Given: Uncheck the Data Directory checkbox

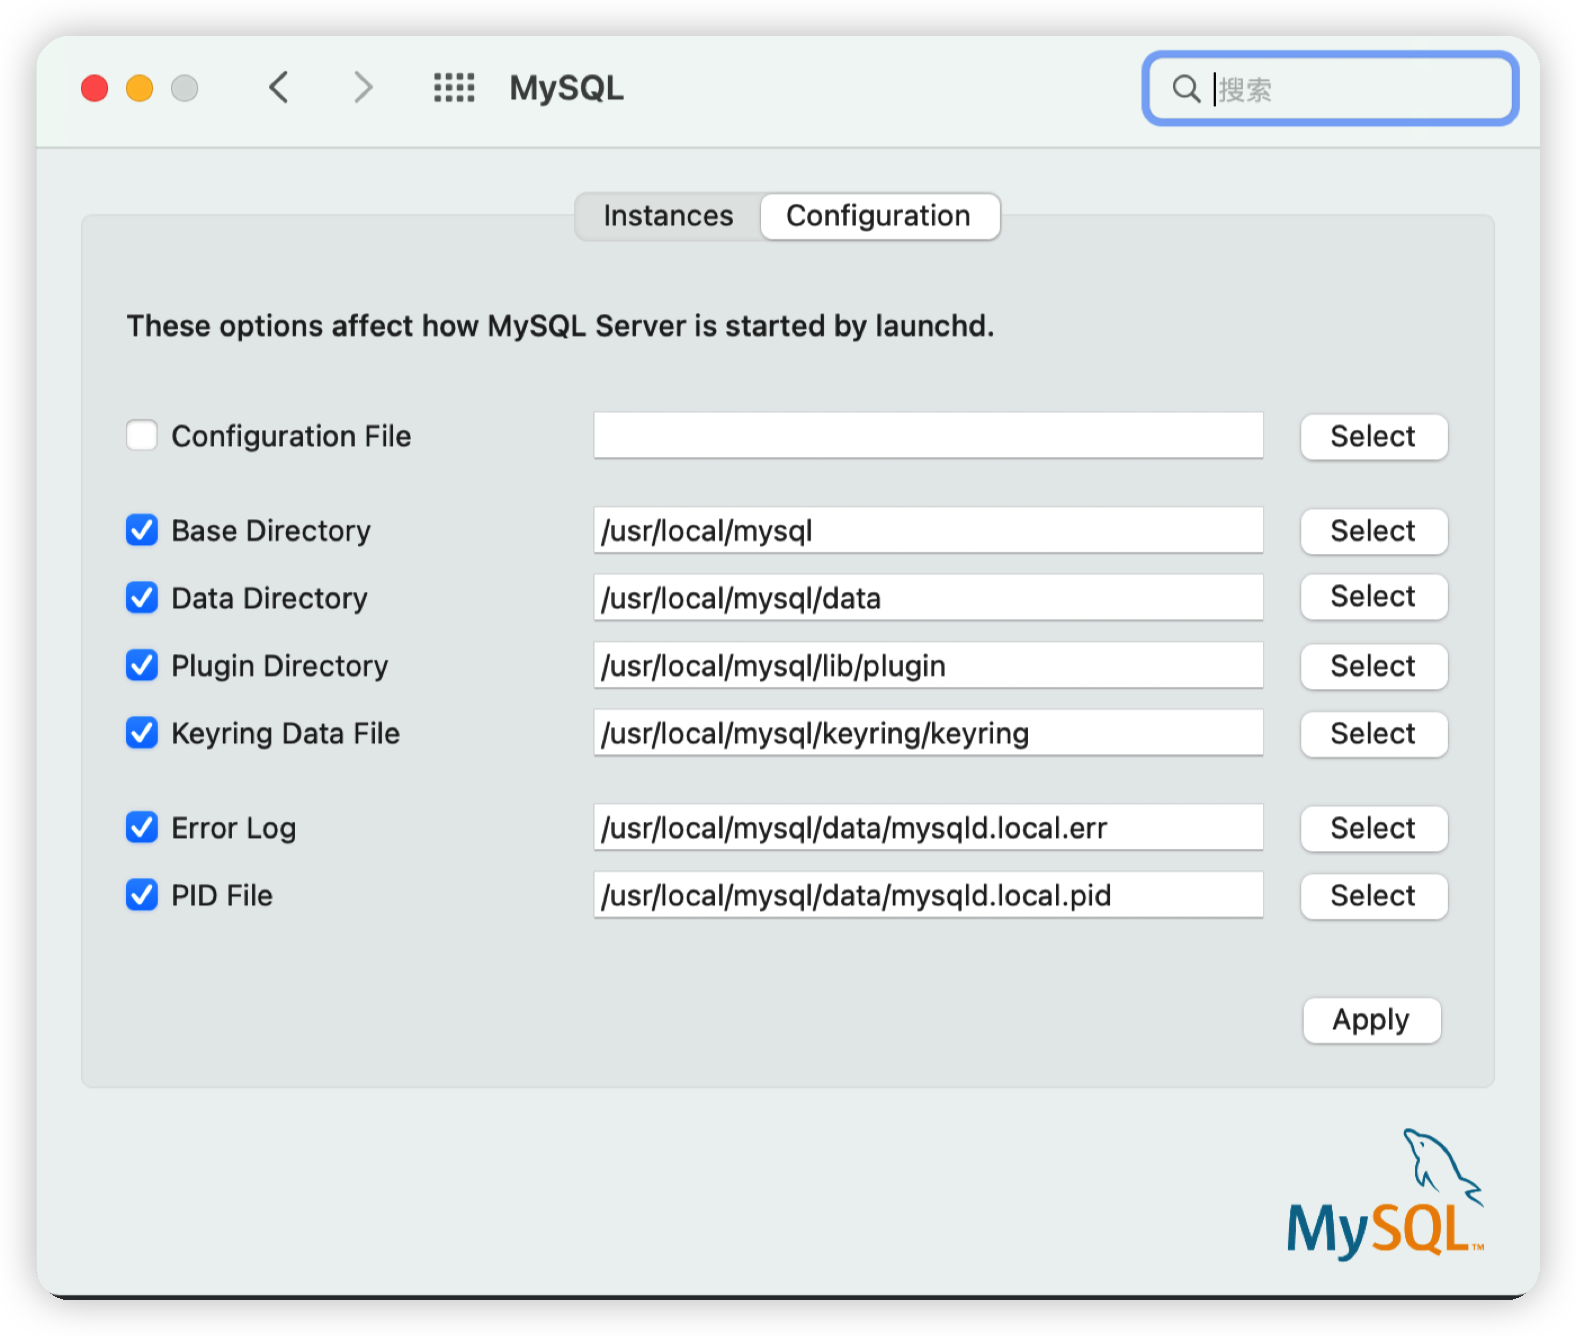Looking at the screenshot, I should (x=142, y=598).
